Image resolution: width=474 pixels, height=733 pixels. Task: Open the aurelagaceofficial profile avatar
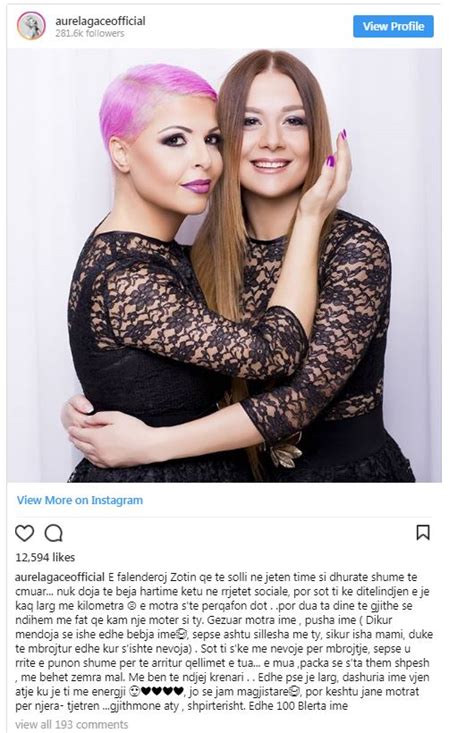pos(31,26)
